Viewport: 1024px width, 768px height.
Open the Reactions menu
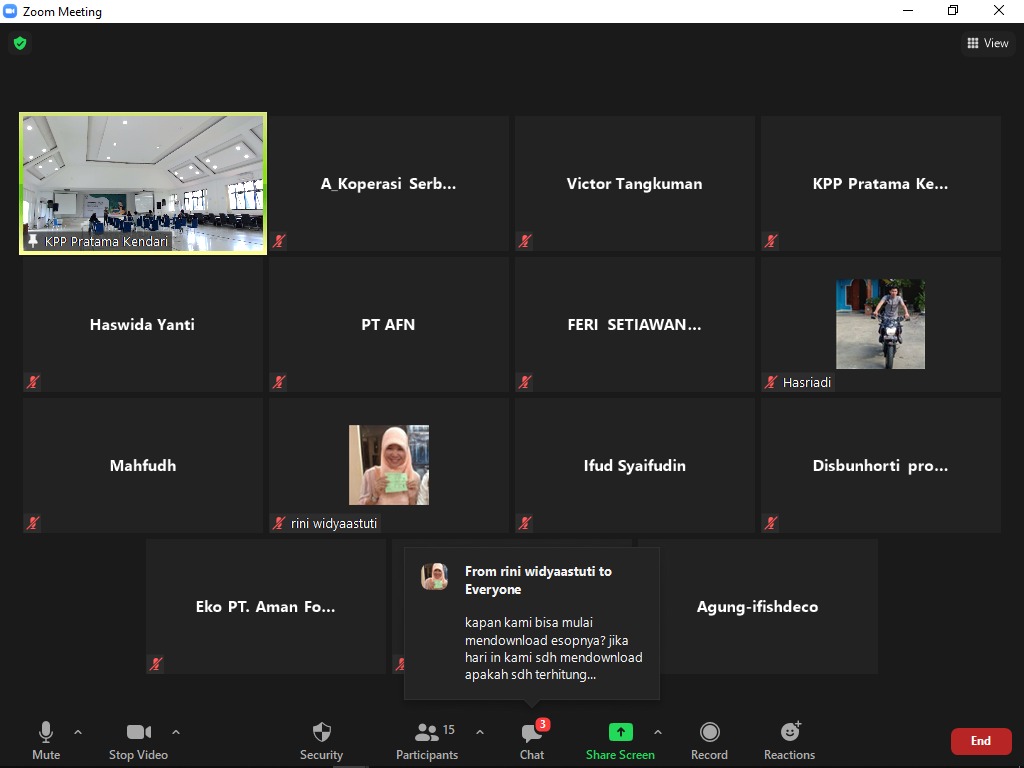coord(789,740)
